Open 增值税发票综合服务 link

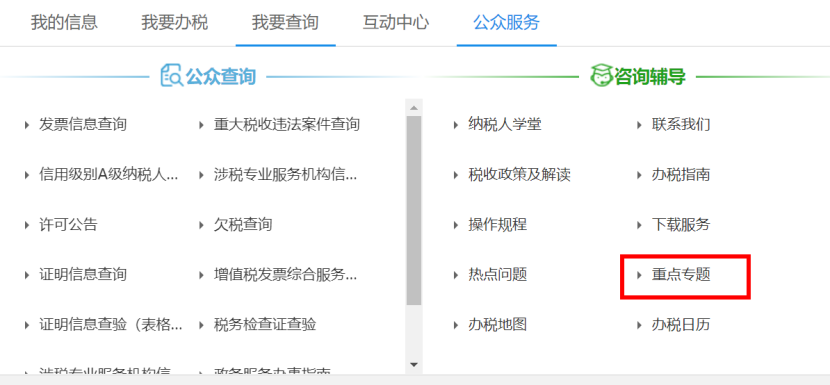point(286,275)
